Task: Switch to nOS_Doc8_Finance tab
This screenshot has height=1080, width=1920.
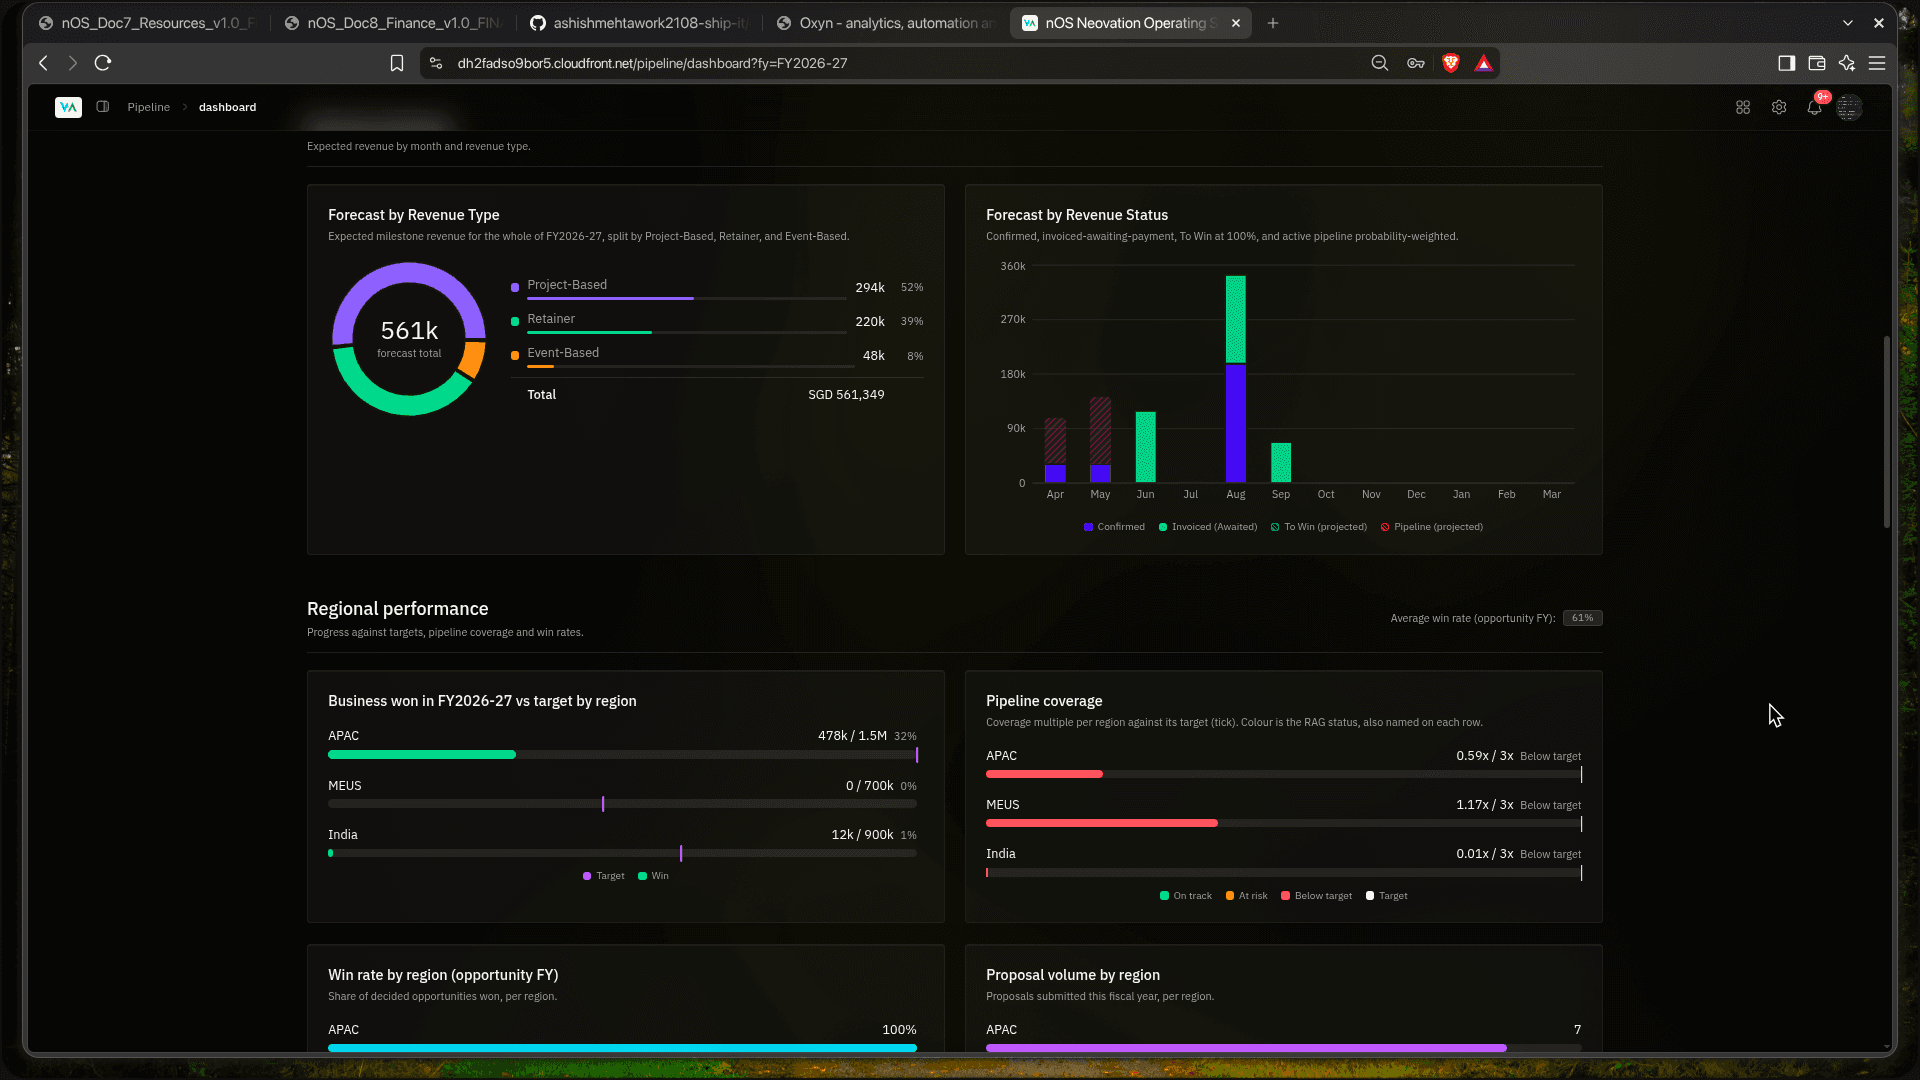Action: click(394, 23)
